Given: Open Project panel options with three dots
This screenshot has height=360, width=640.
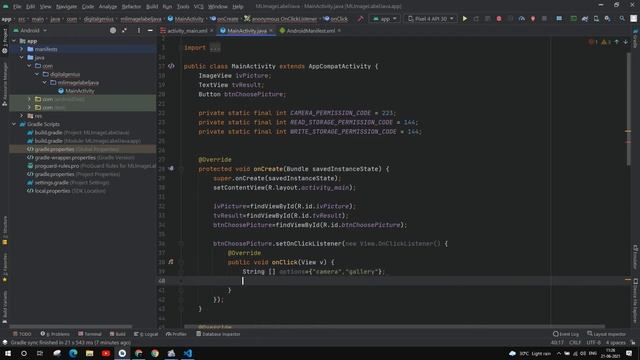Looking at the screenshot, I should click(139, 30).
